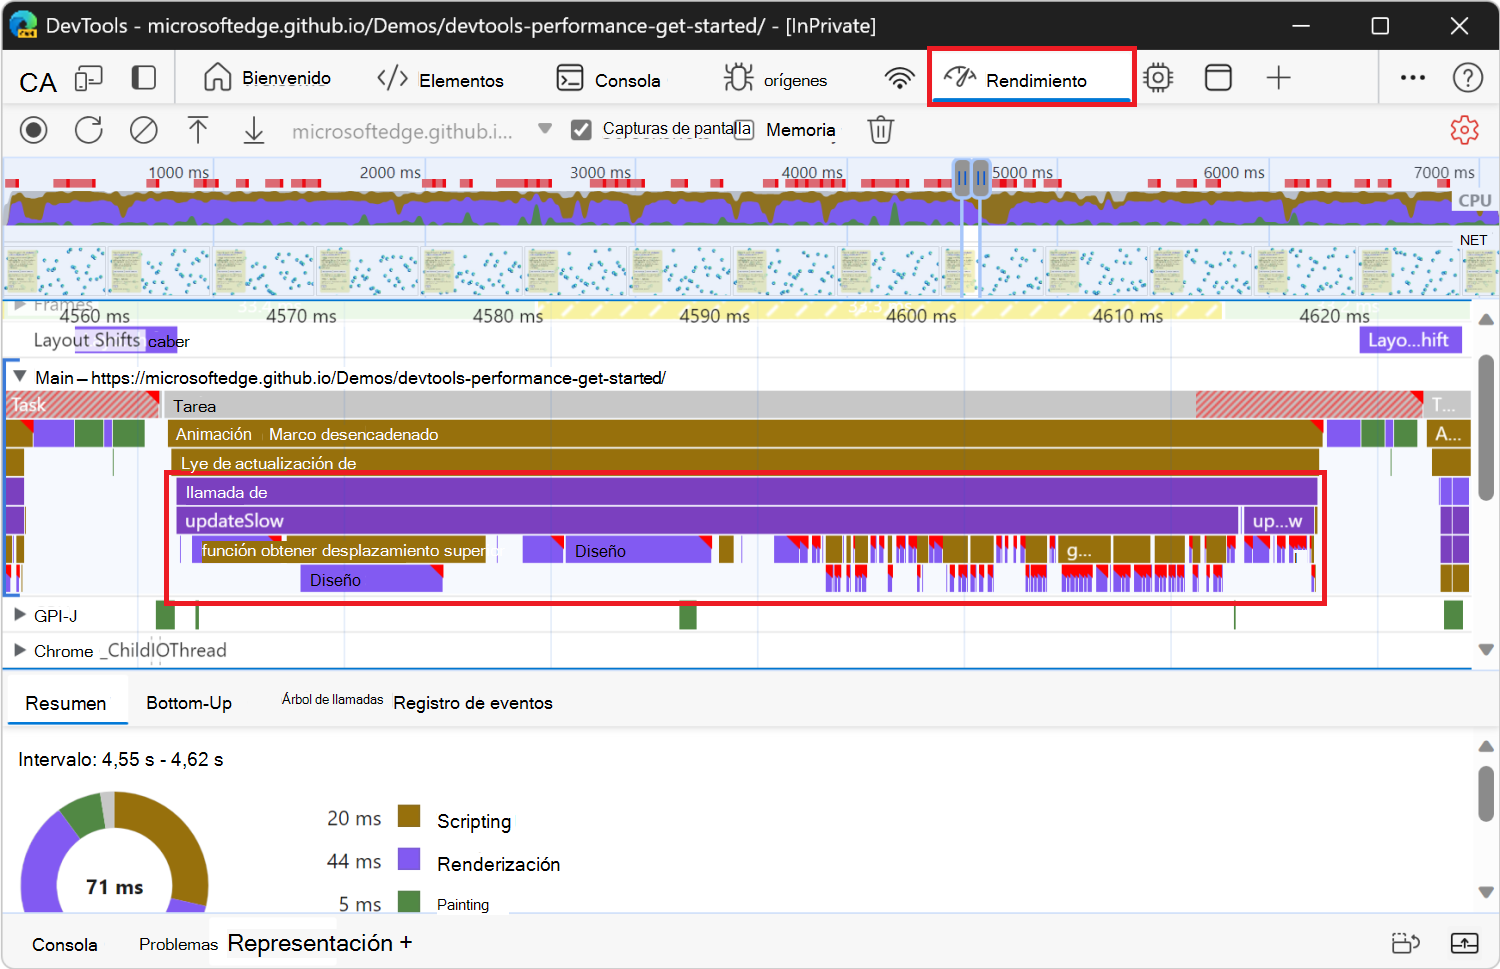Switch to the Problemas drawer tab
This screenshot has height=969, width=1500.
coord(178,945)
